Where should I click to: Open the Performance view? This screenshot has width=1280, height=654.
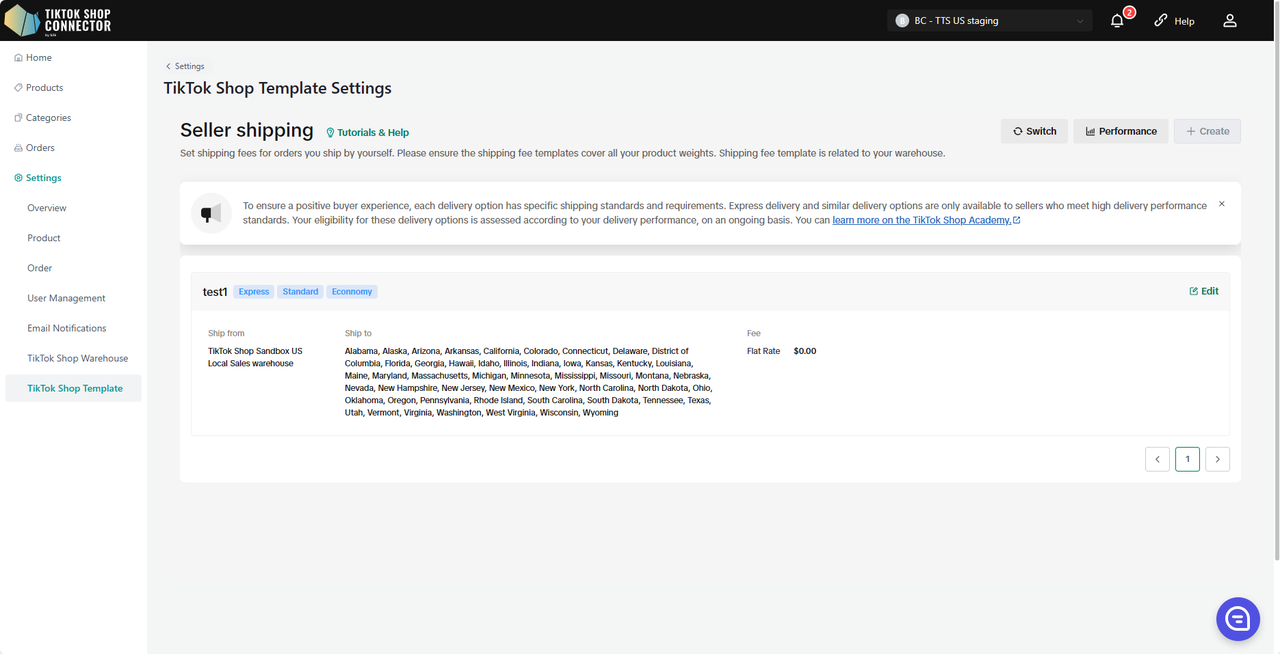[1120, 131]
